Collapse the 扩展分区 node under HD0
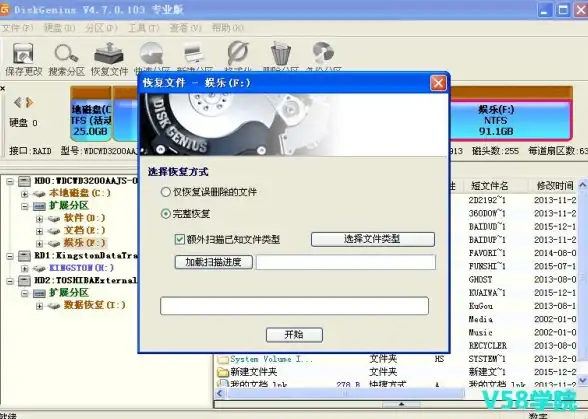Screen dimensions: 588x419 point(24,206)
